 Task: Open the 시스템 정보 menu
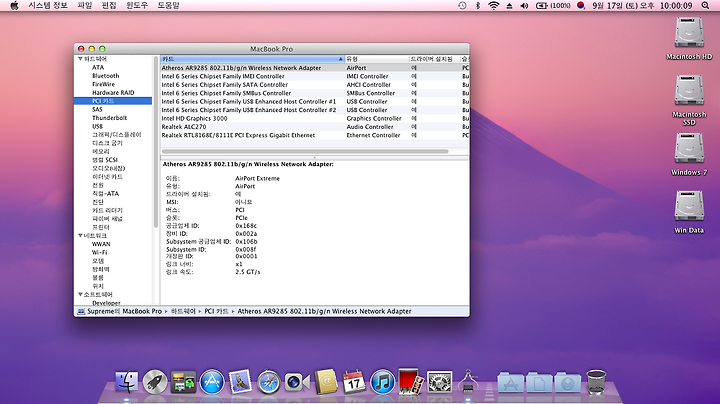pos(48,6)
